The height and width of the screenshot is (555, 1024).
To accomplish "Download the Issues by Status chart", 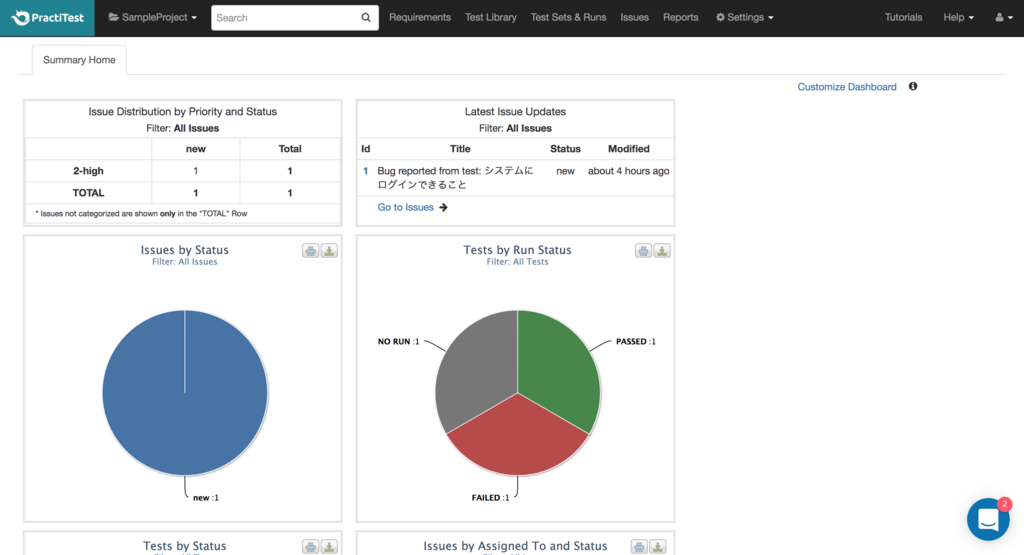I will [329, 251].
